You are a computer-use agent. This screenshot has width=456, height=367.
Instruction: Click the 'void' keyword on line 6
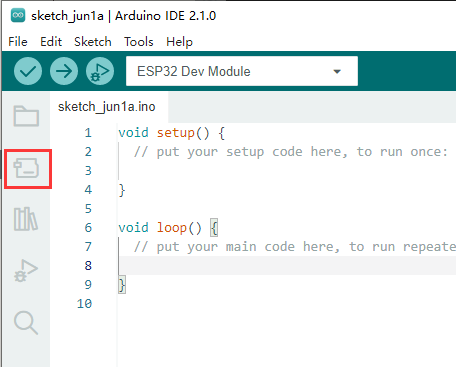click(133, 228)
